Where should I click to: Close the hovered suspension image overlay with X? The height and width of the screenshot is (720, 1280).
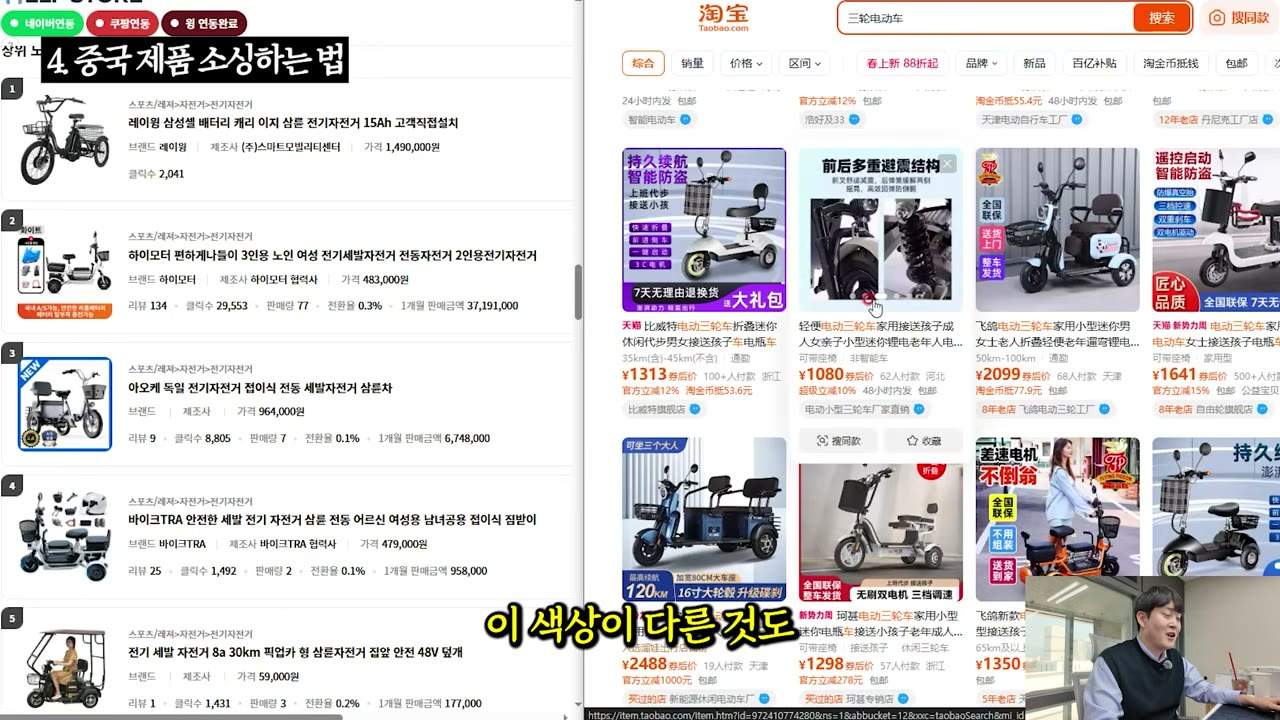(947, 164)
